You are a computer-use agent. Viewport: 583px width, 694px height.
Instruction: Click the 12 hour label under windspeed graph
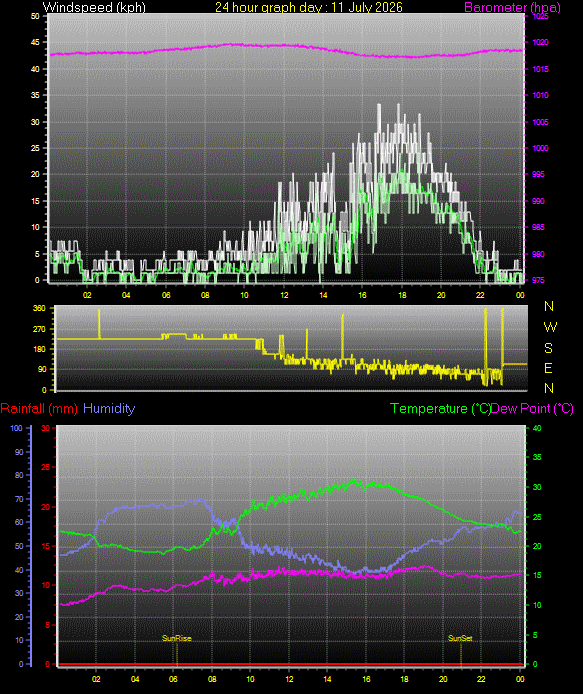[284, 295]
